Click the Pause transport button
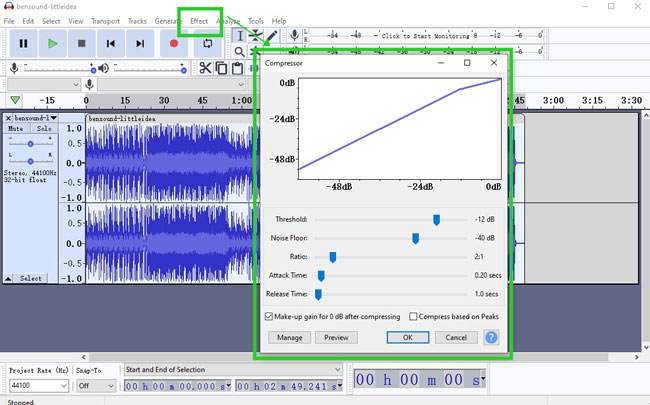The image size is (650, 405). [x=23, y=43]
